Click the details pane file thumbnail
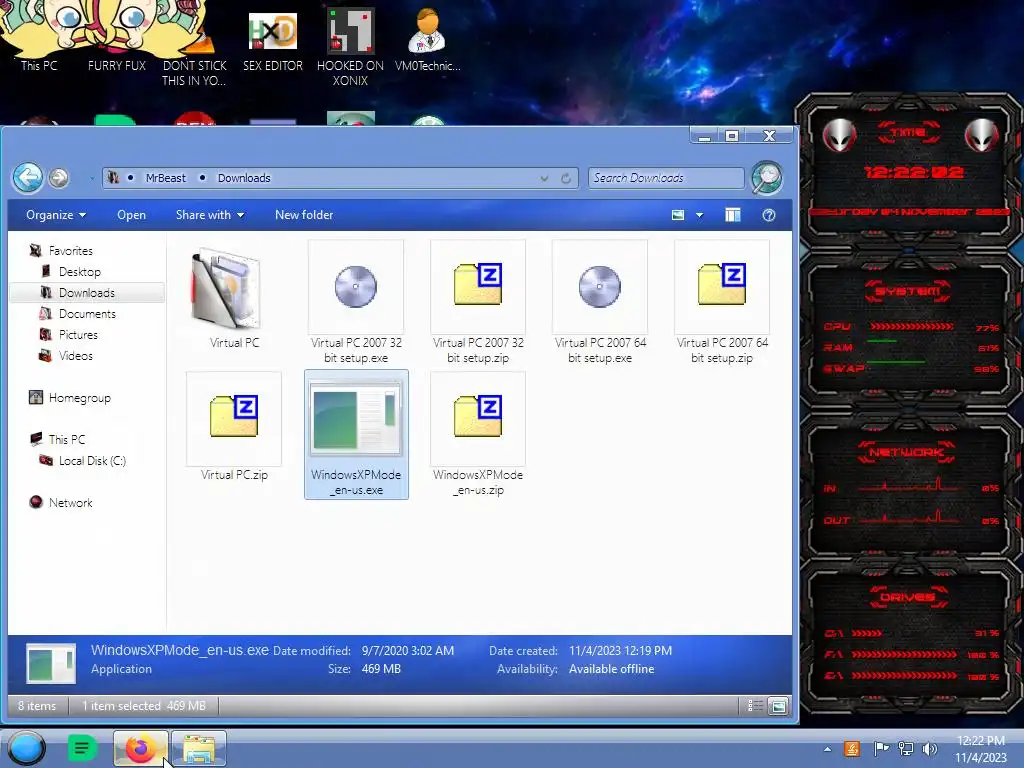The width and height of the screenshot is (1024, 768). [x=50, y=663]
